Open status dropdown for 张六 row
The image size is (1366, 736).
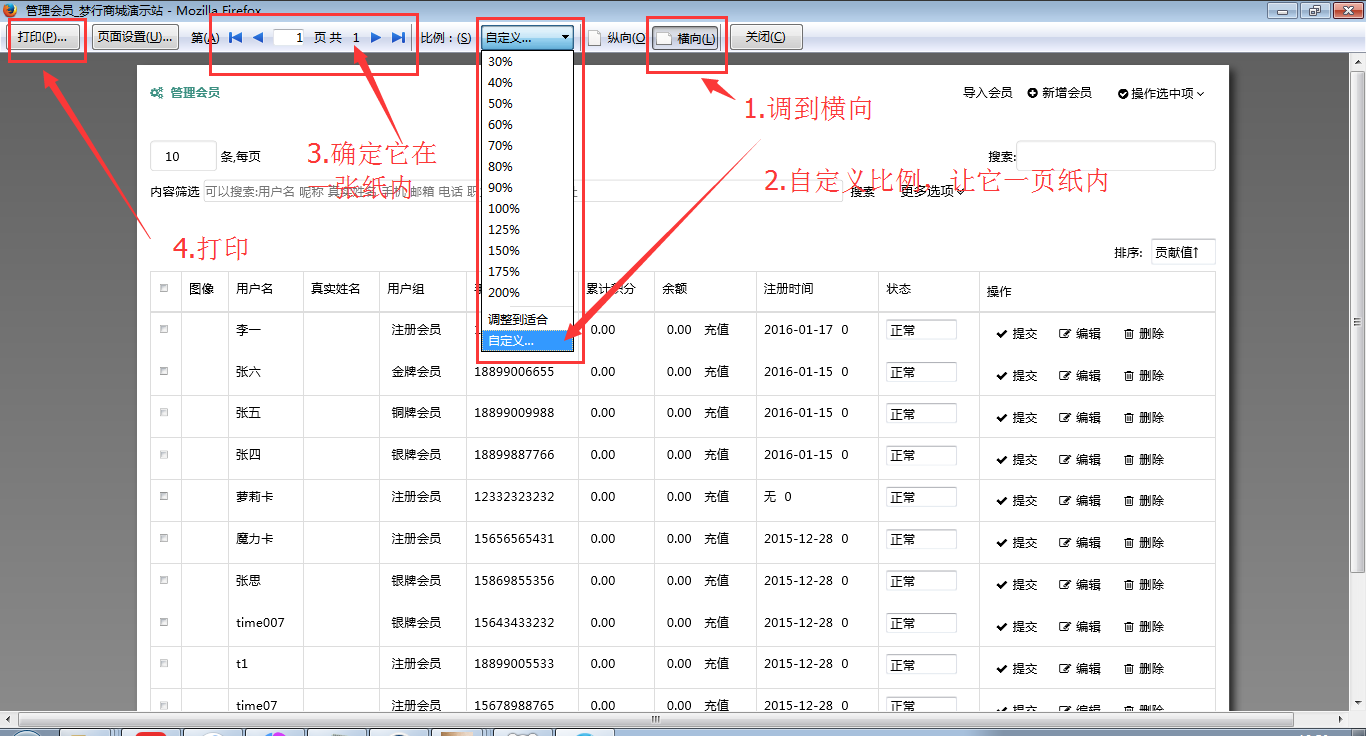pyautogui.click(x=921, y=372)
